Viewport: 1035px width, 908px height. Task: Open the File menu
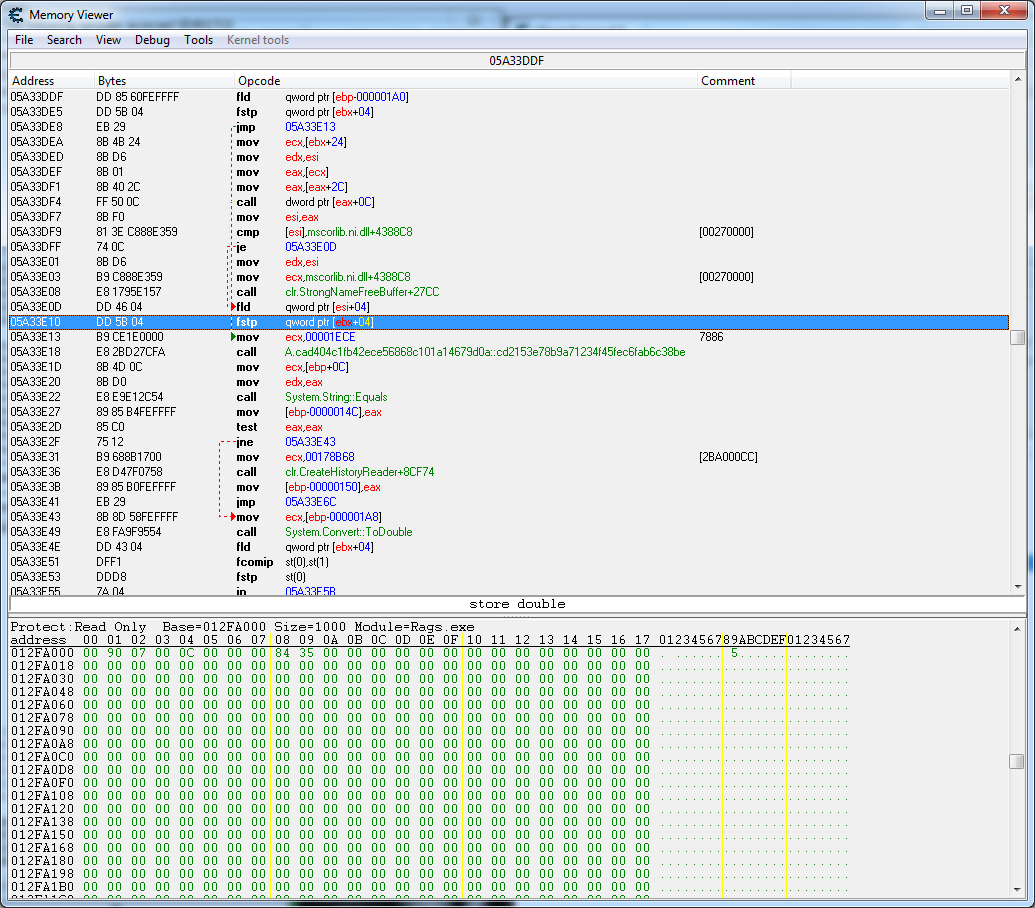[x=24, y=40]
